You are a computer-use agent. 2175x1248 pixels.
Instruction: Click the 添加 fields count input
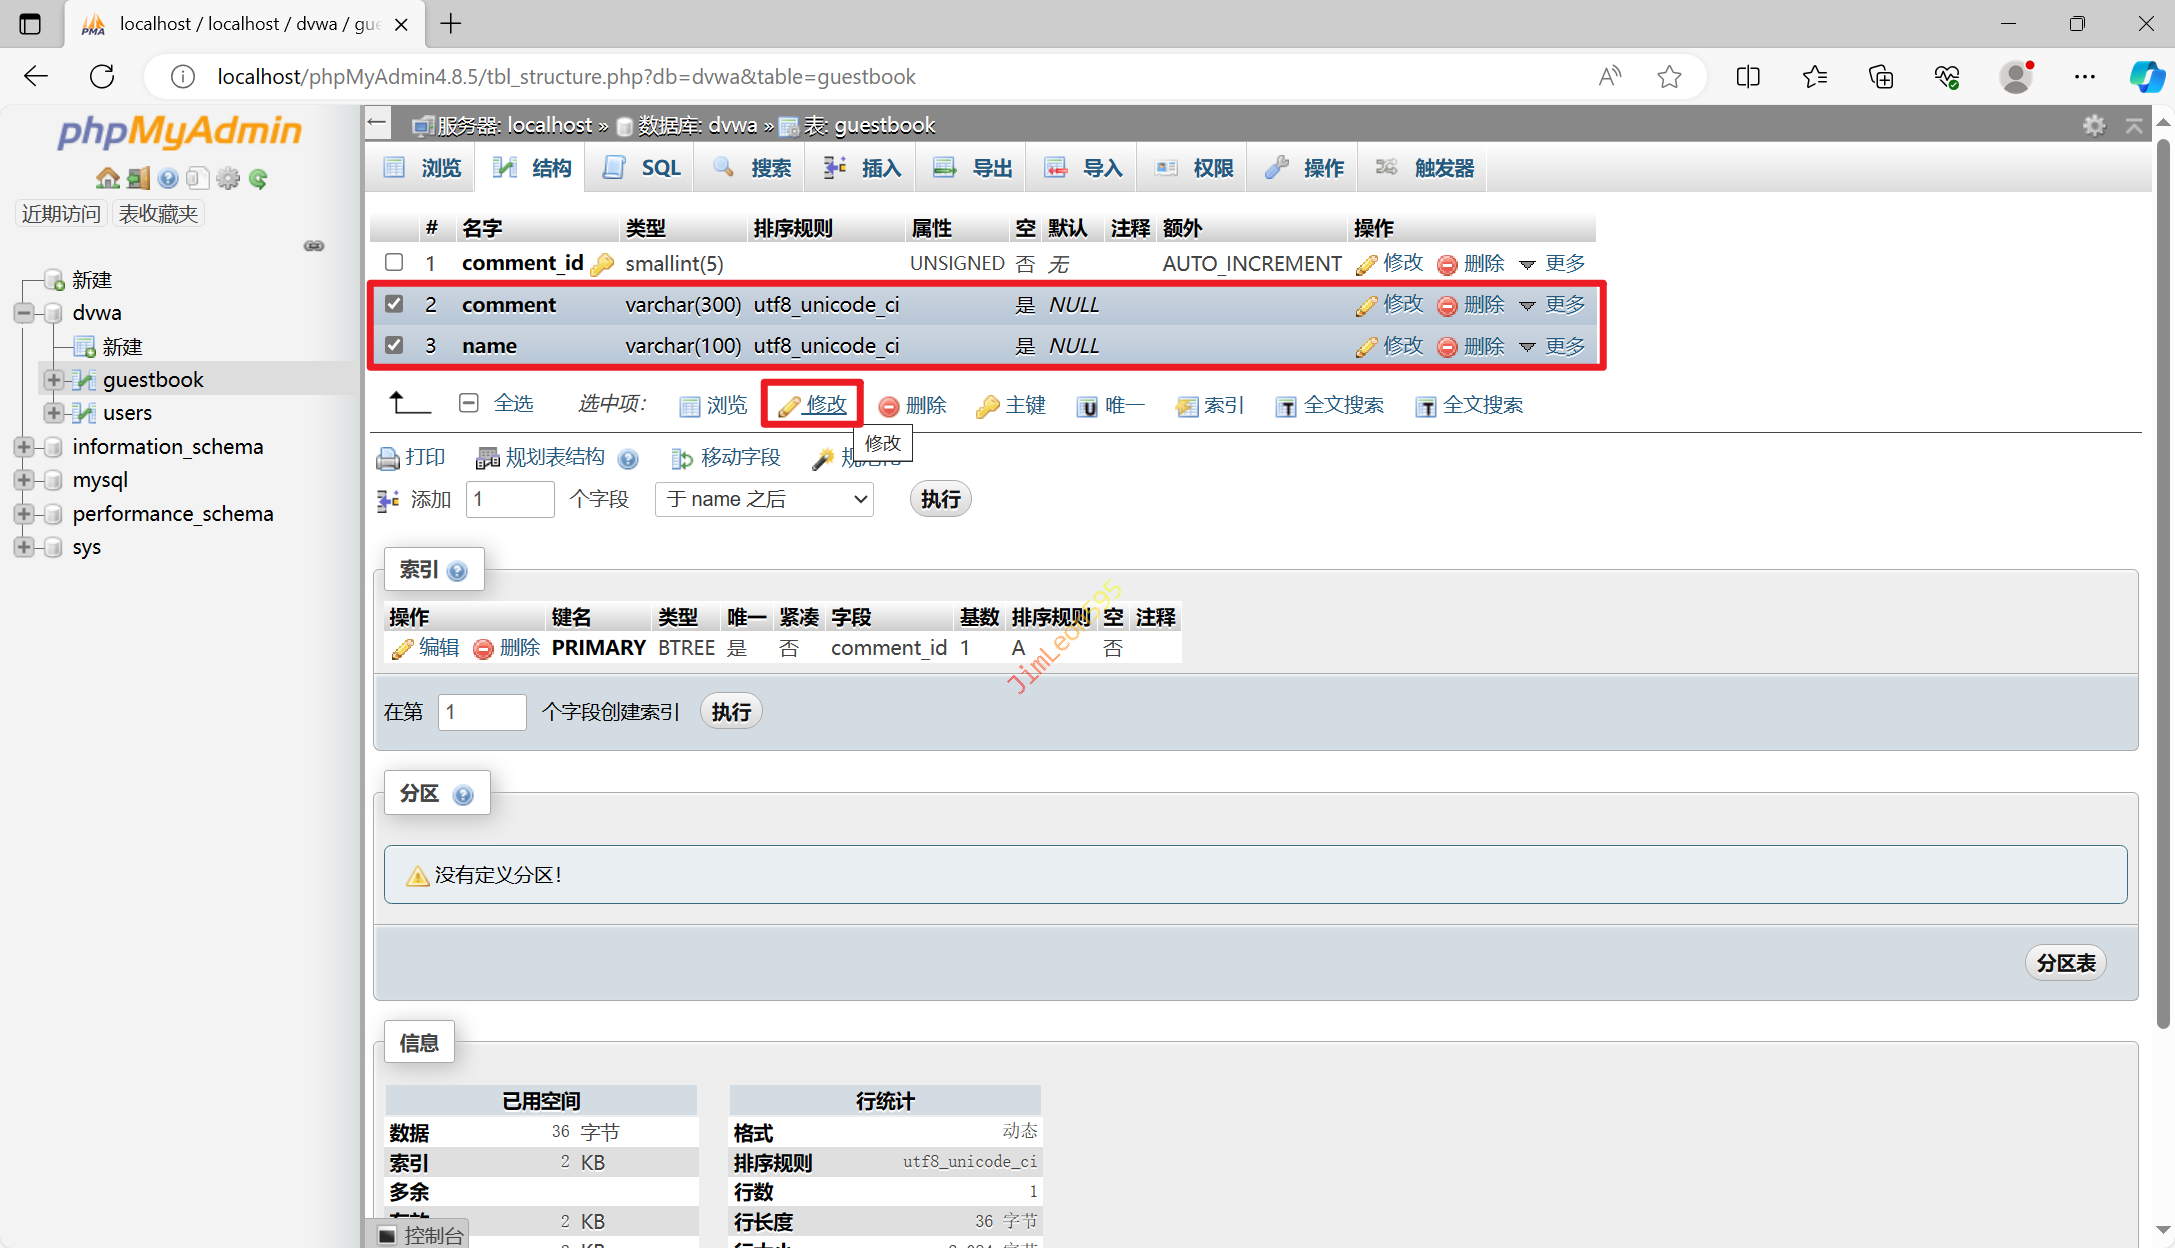pos(510,499)
